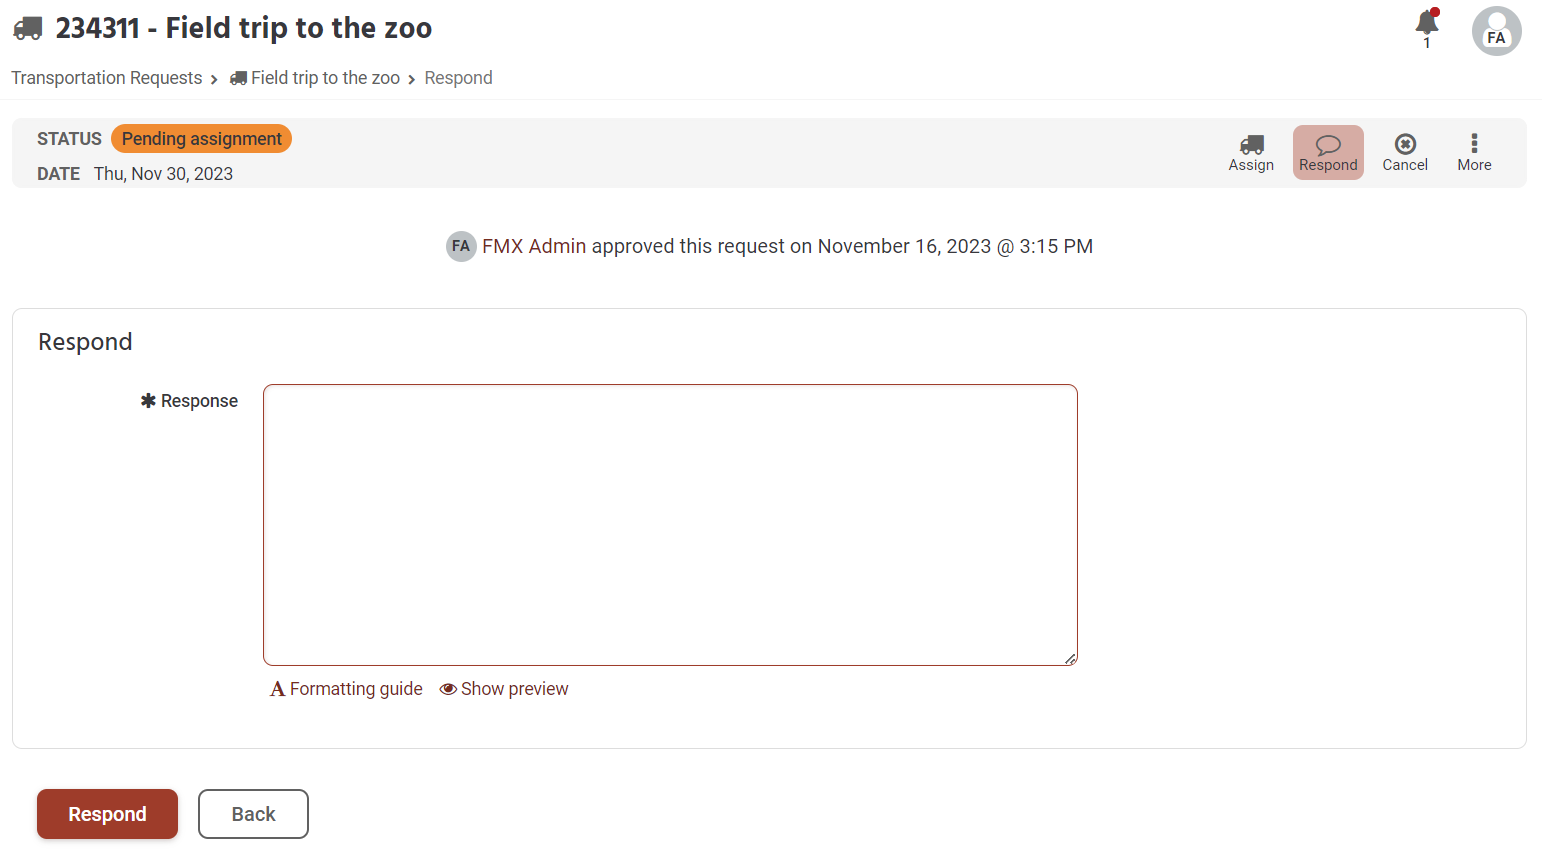The height and width of the screenshot is (861, 1542).
Task: Click the FMX Admin name in approval
Action: (x=534, y=246)
